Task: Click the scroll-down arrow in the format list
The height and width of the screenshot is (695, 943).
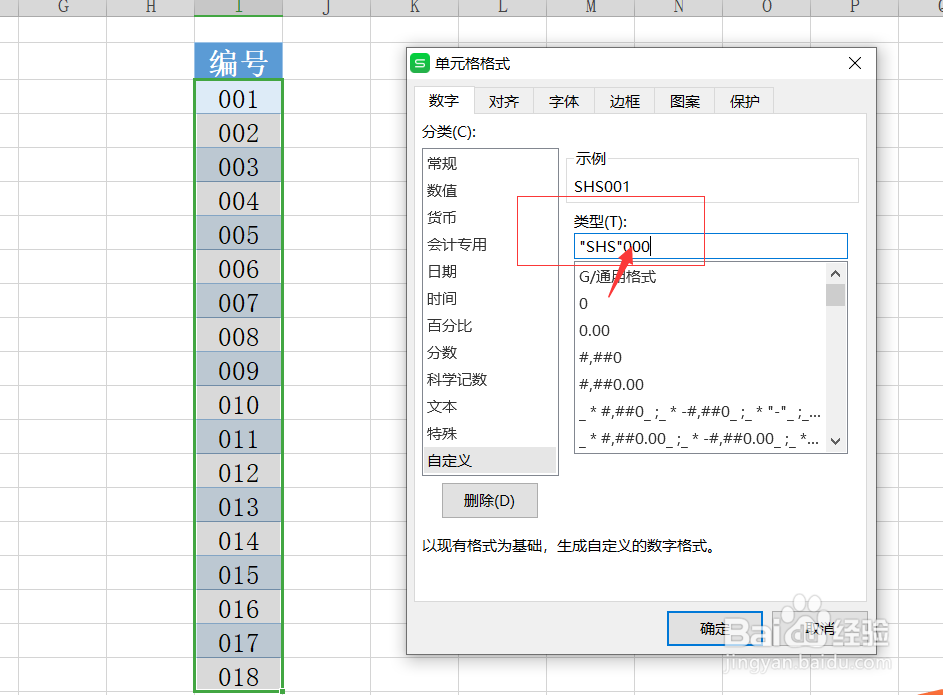Action: (835, 441)
